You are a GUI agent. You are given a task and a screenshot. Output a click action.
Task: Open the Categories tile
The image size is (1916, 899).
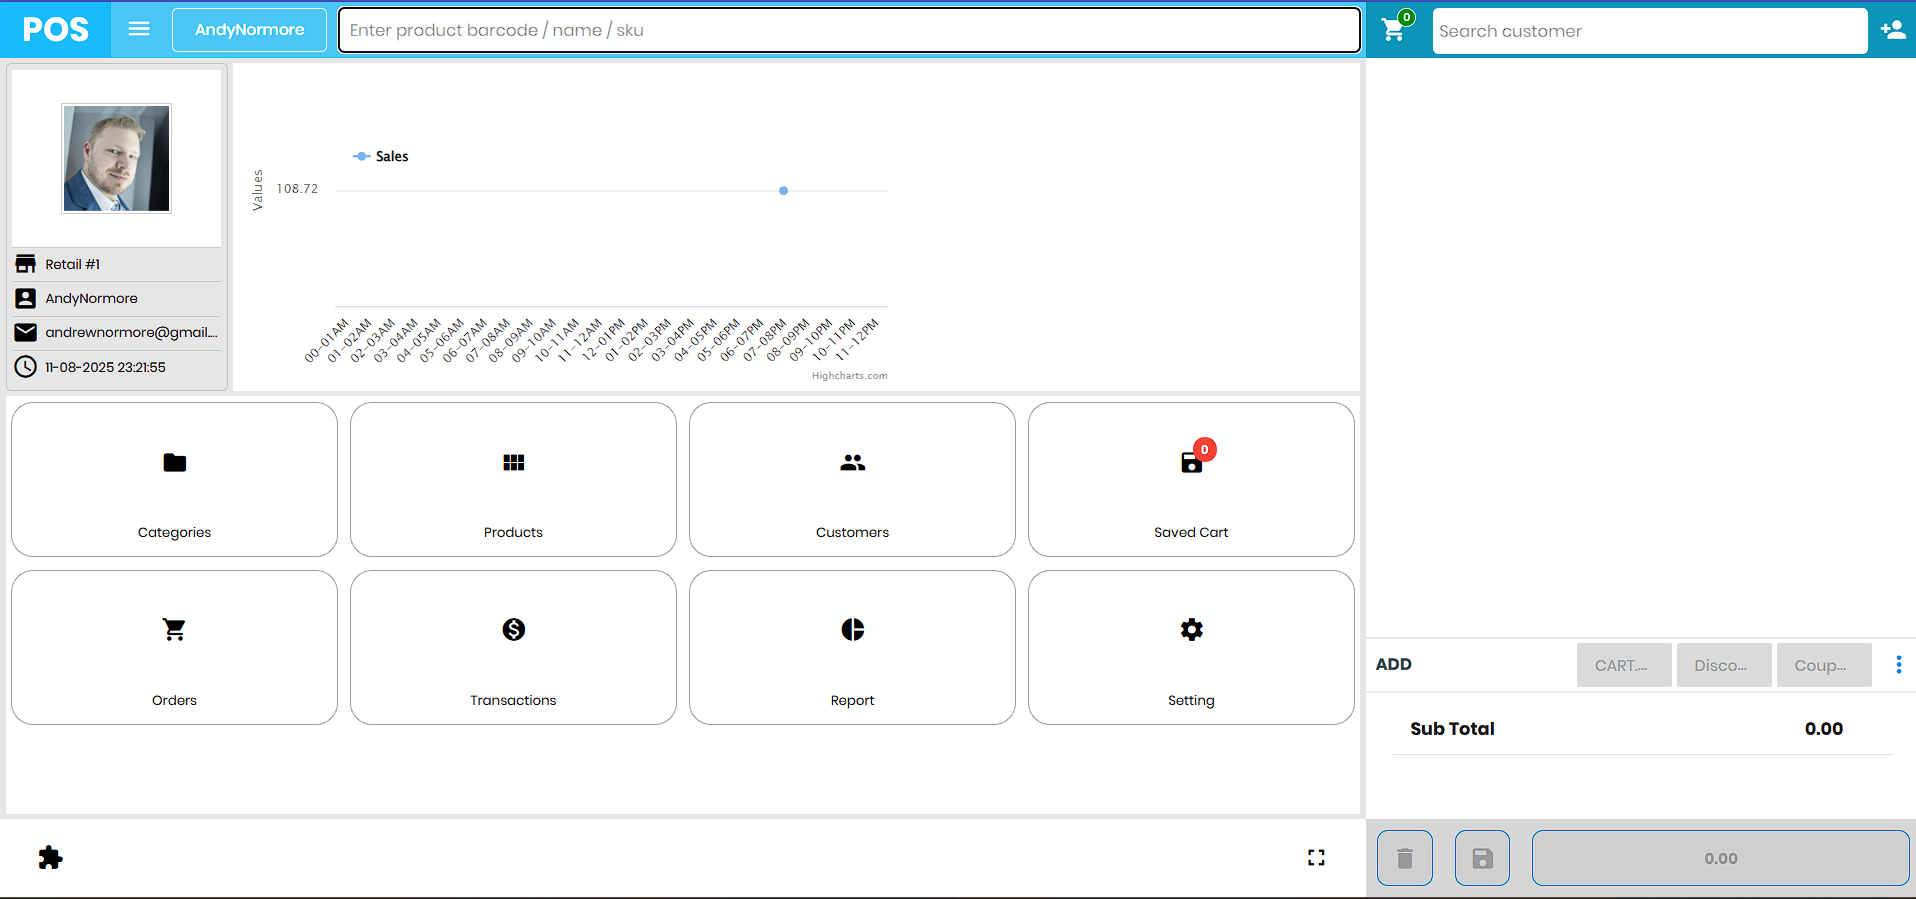point(174,480)
